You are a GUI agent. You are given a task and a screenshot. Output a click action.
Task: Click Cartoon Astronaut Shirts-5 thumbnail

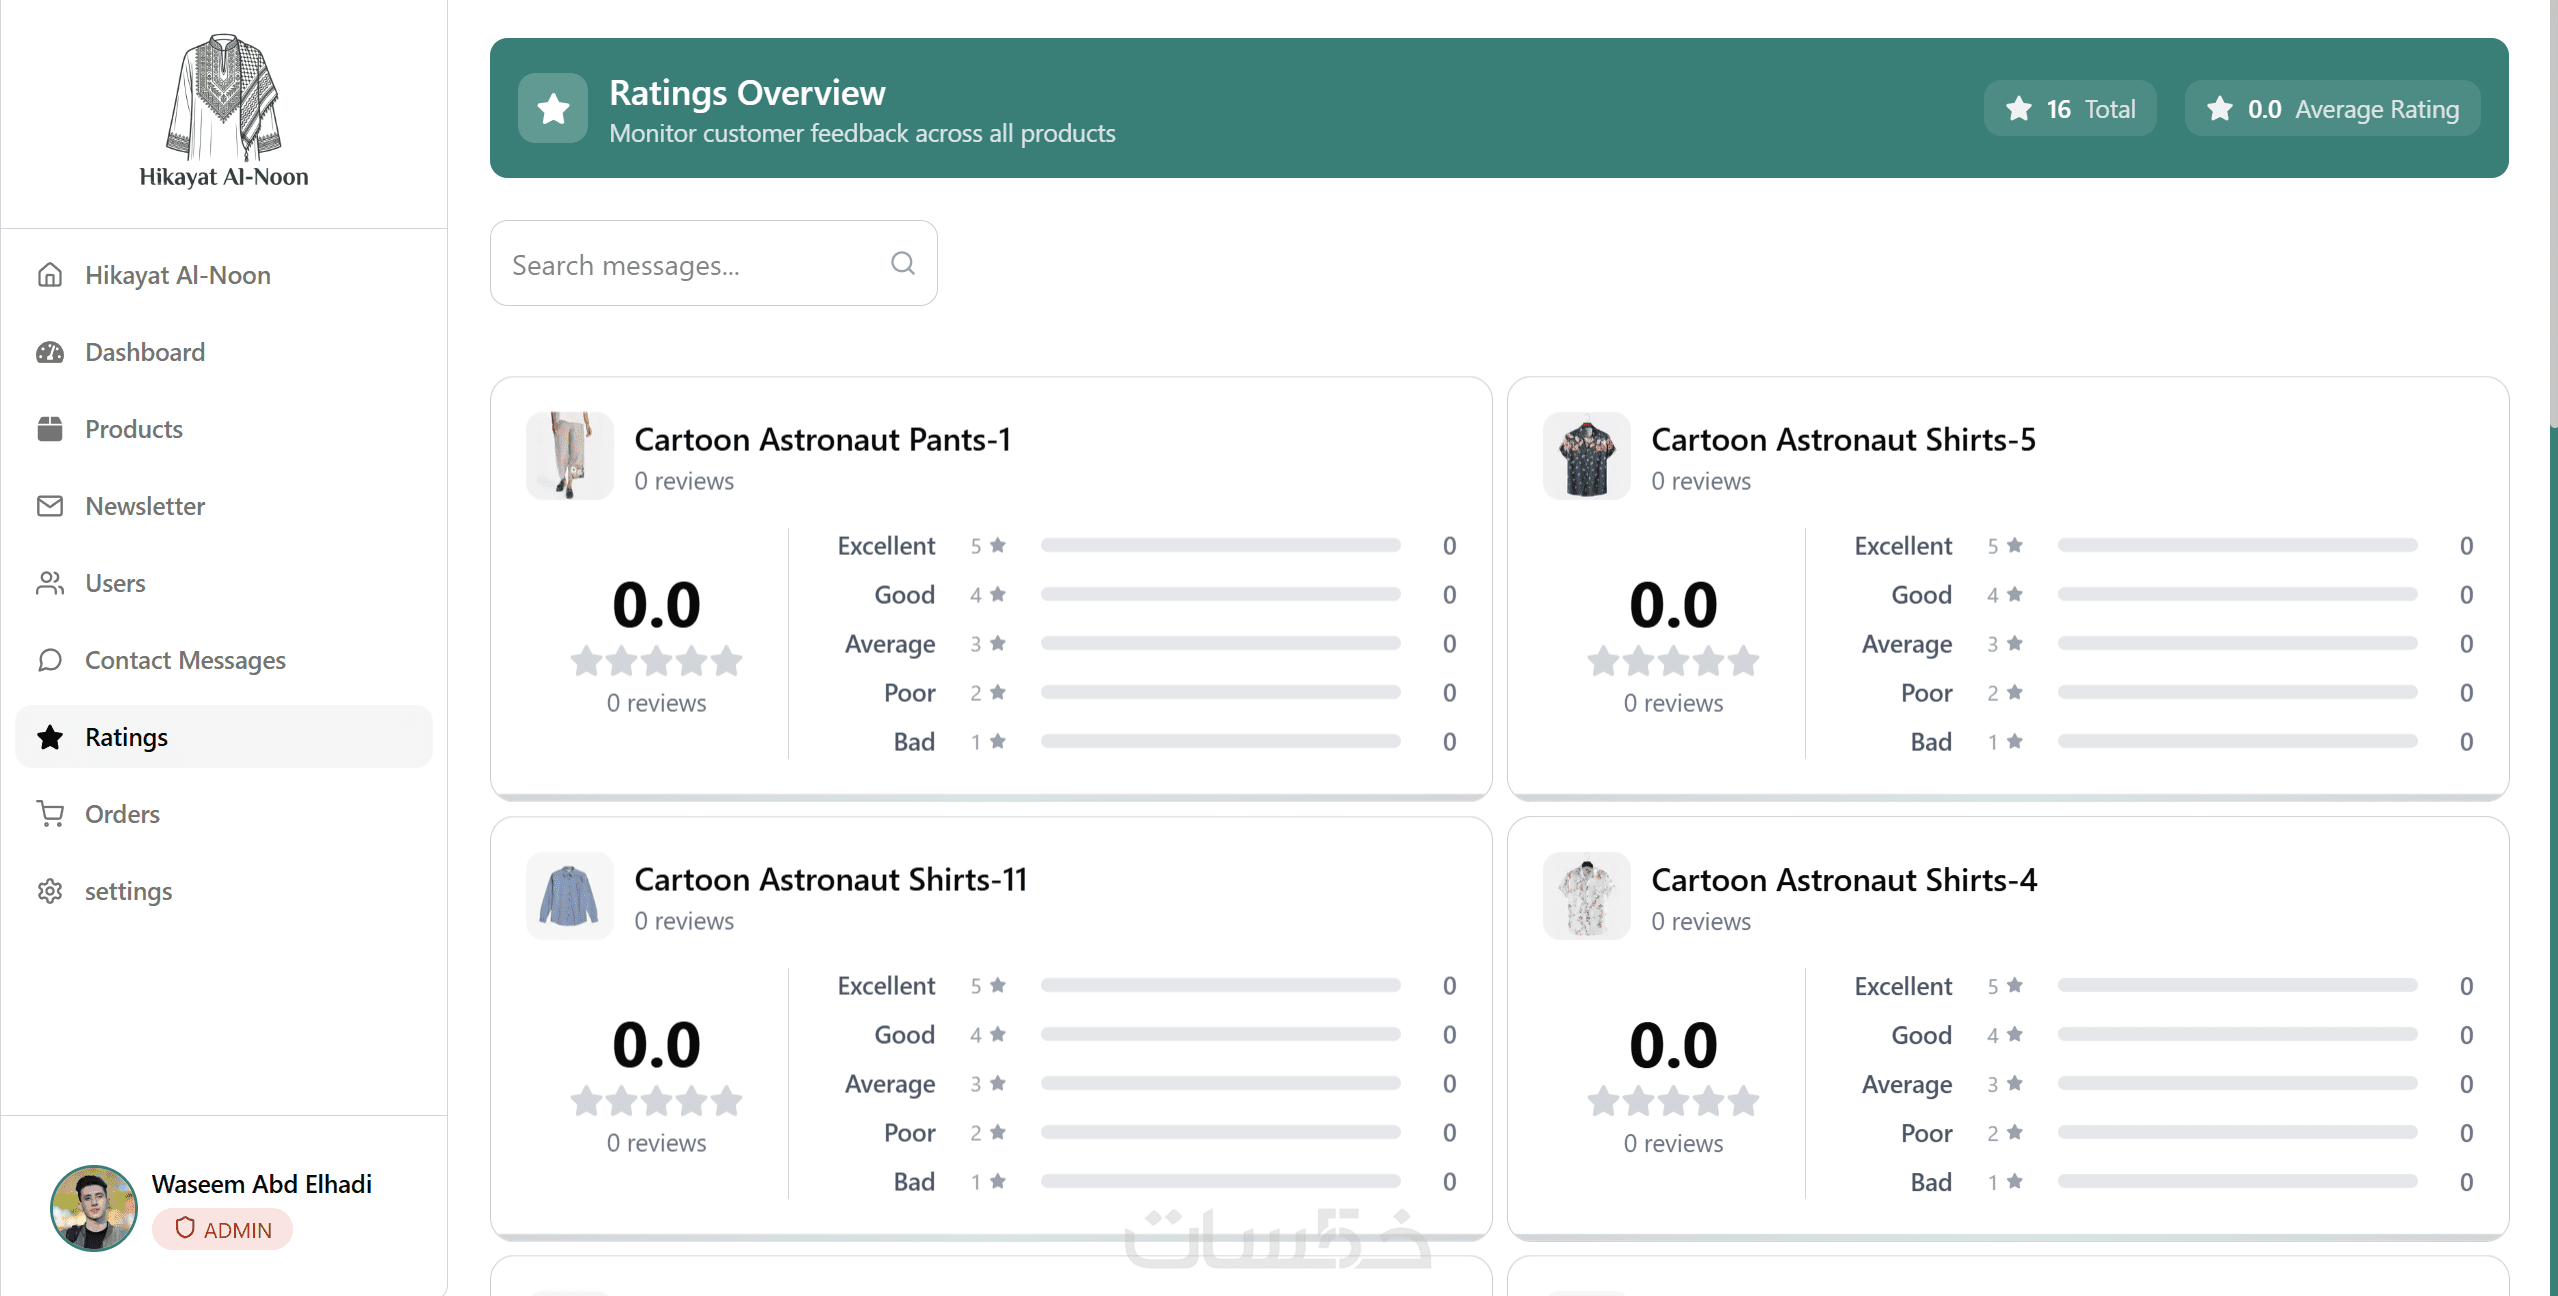(1586, 456)
